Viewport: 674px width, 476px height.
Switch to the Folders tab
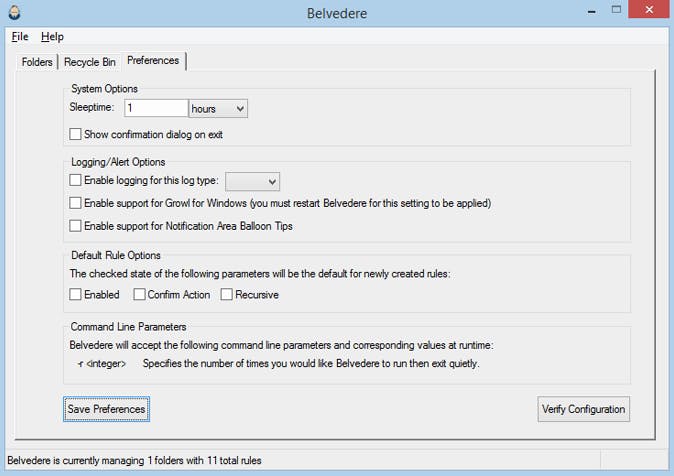click(x=37, y=62)
